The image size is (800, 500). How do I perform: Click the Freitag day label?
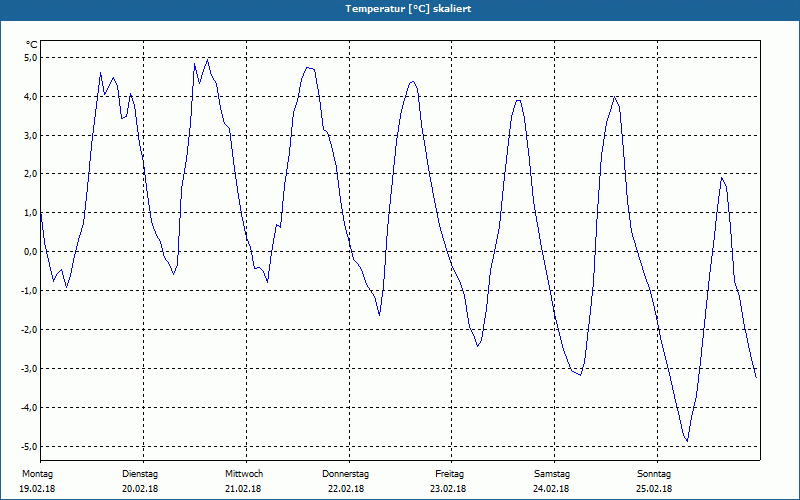pos(449,474)
